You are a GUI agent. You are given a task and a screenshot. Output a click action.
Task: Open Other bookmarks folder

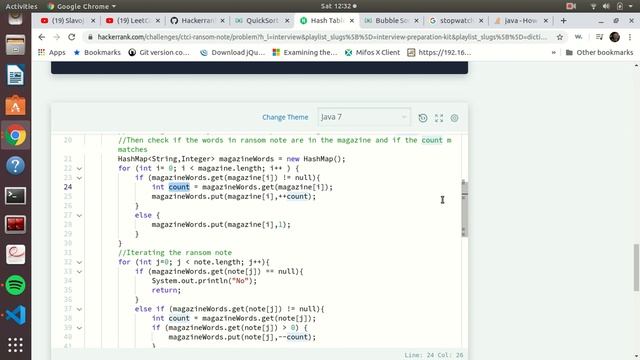point(600,52)
